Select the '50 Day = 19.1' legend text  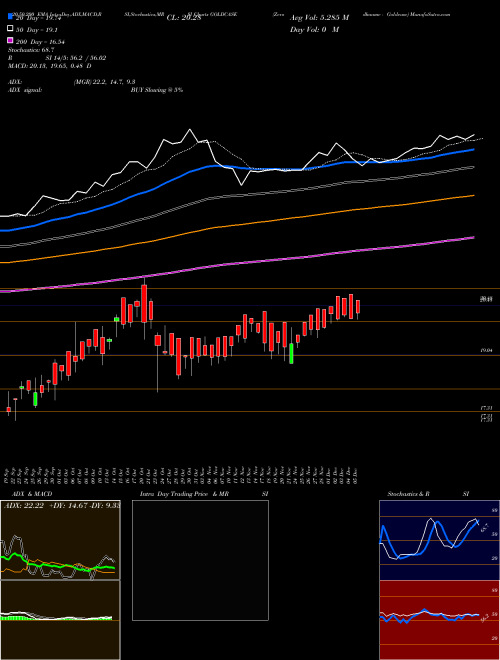(x=37, y=30)
